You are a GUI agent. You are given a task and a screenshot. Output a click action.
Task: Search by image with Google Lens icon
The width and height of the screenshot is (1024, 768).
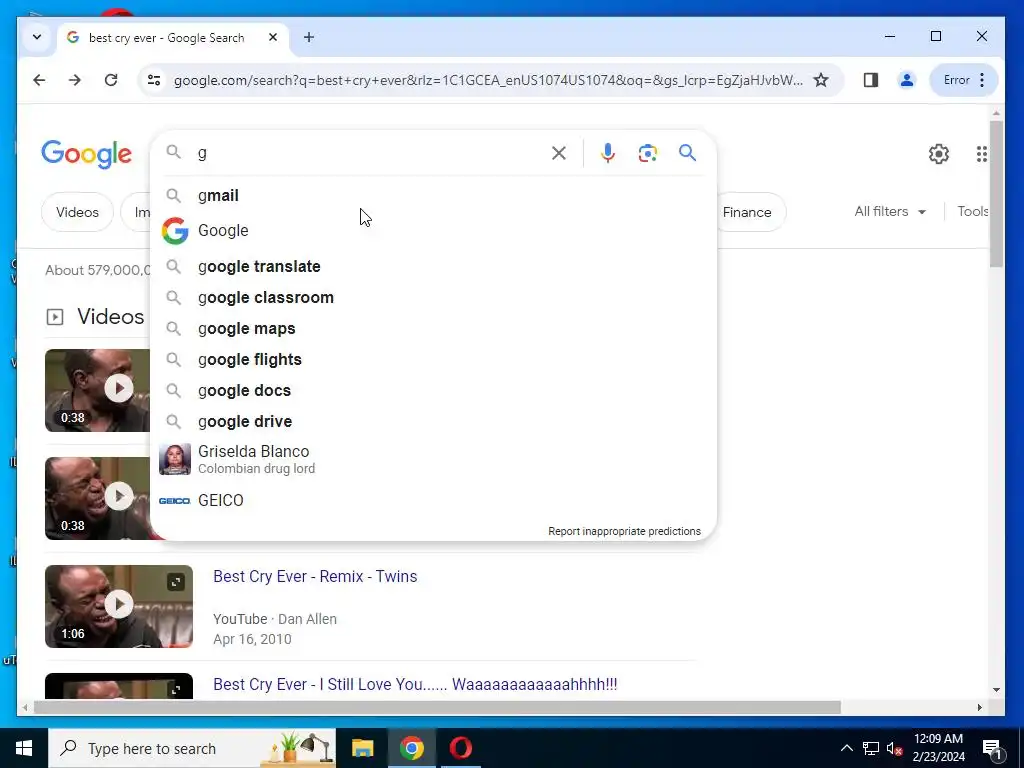pyautogui.click(x=647, y=153)
